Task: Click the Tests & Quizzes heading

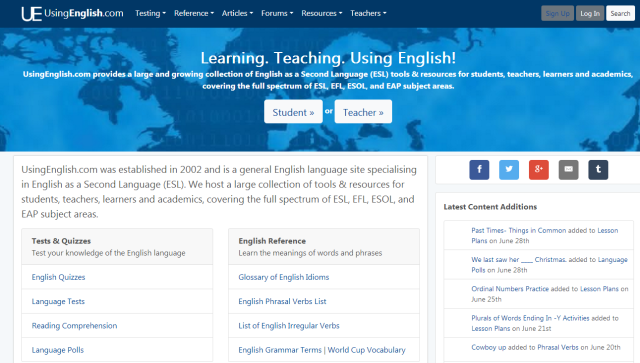Action: pyautogui.click(x=61, y=241)
